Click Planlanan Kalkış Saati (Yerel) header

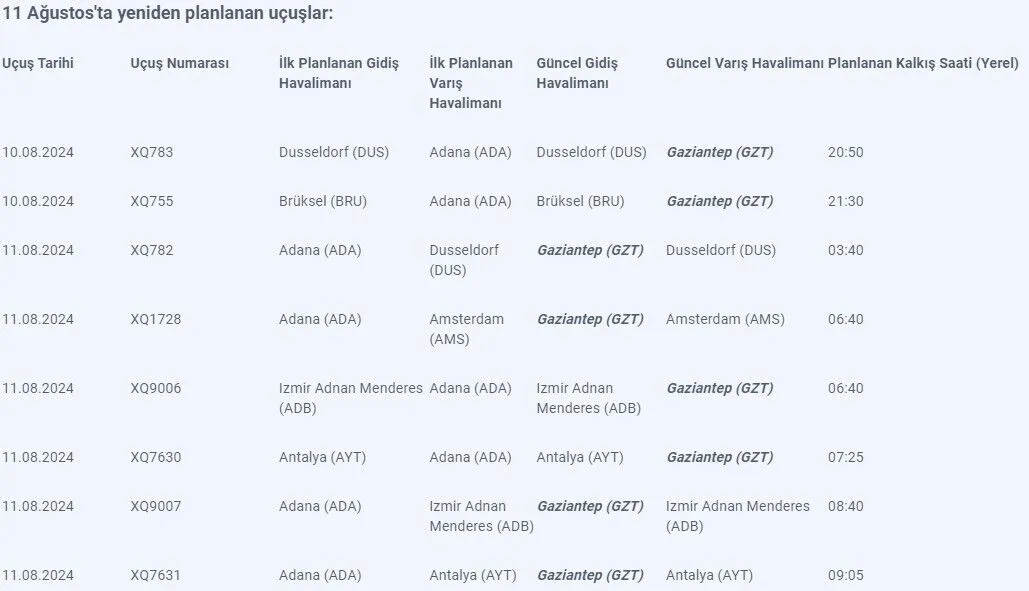tap(923, 64)
